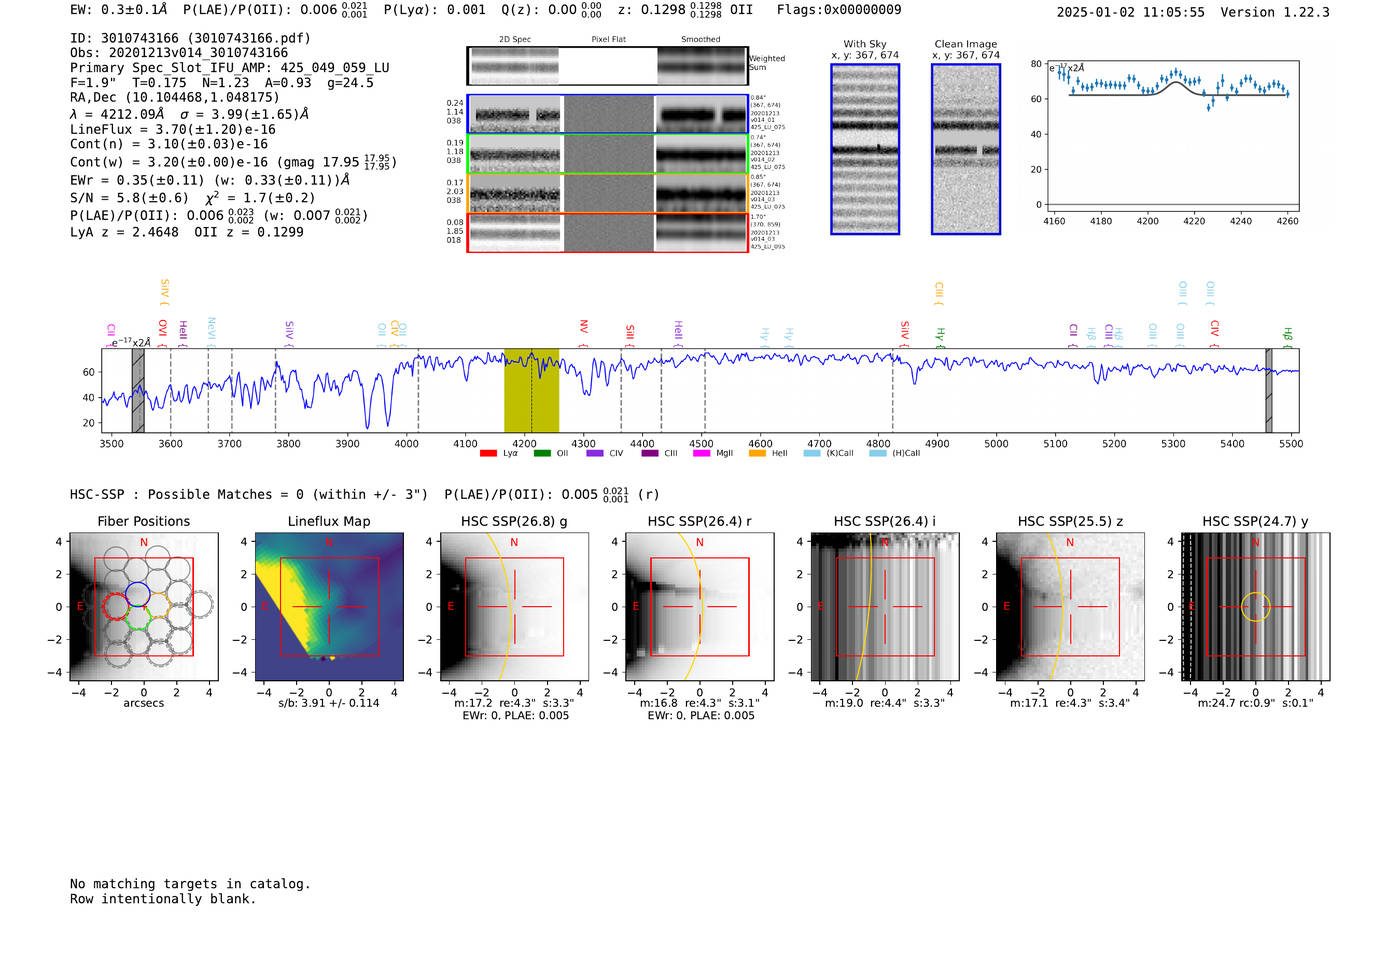Click the 'No matching targets in catalog.' text
This screenshot has height=953, width=1400.
(x=190, y=884)
